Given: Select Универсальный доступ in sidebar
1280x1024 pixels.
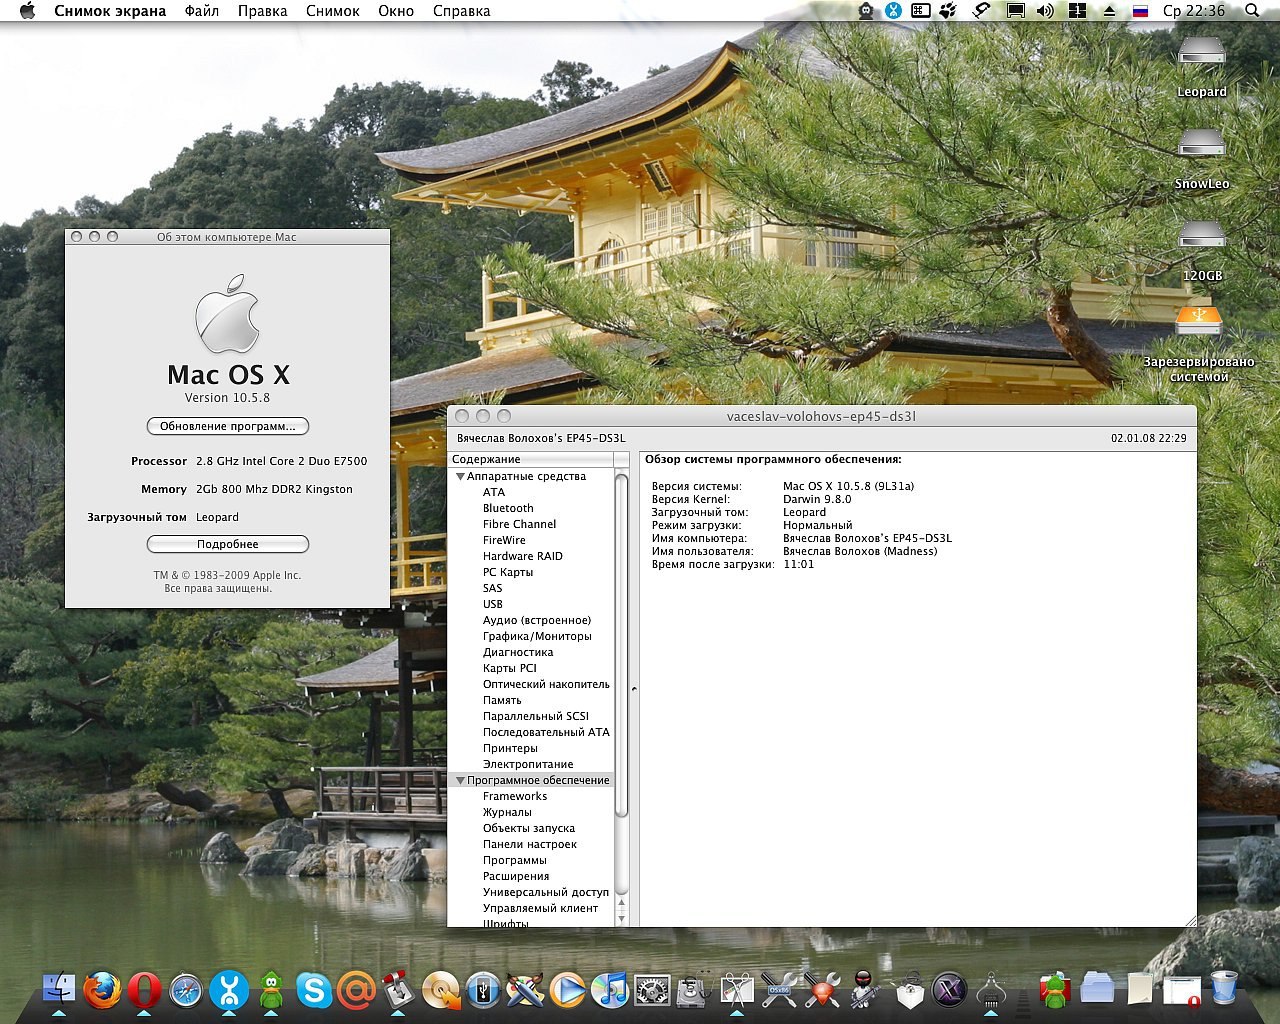Looking at the screenshot, I should click(546, 892).
